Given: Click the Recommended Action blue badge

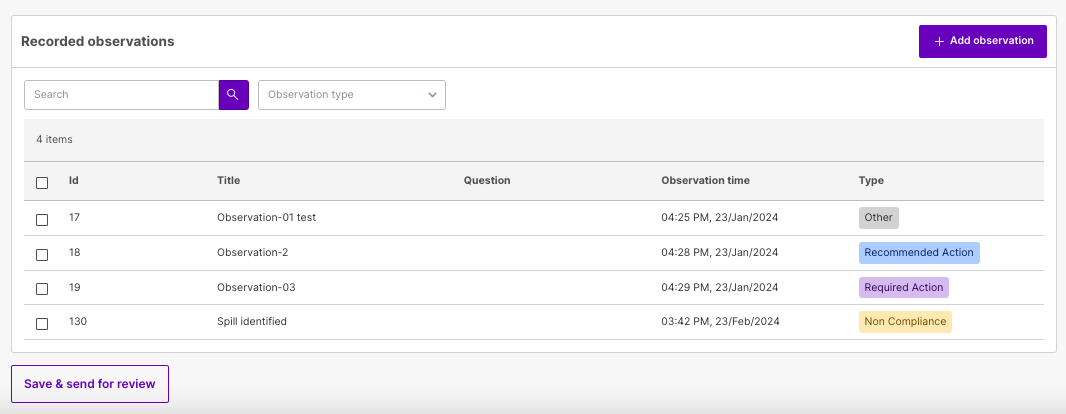Looking at the screenshot, I should click(919, 252).
